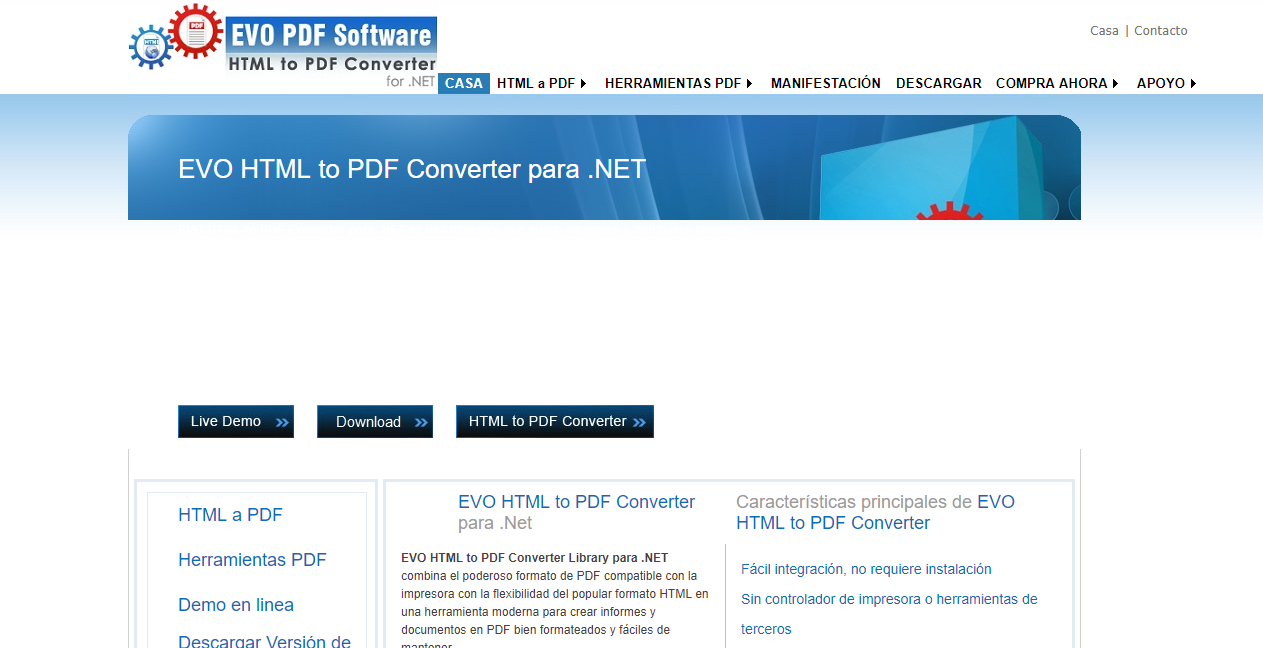This screenshot has height=648, width=1263.
Task: Open the Contacto link at top right
Action: (1161, 31)
